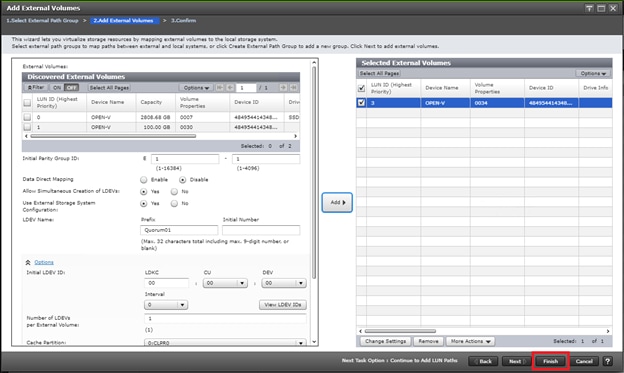The width and height of the screenshot is (624, 373).
Task: Click Select All Pages in Discovered Volumes
Action: (109, 88)
